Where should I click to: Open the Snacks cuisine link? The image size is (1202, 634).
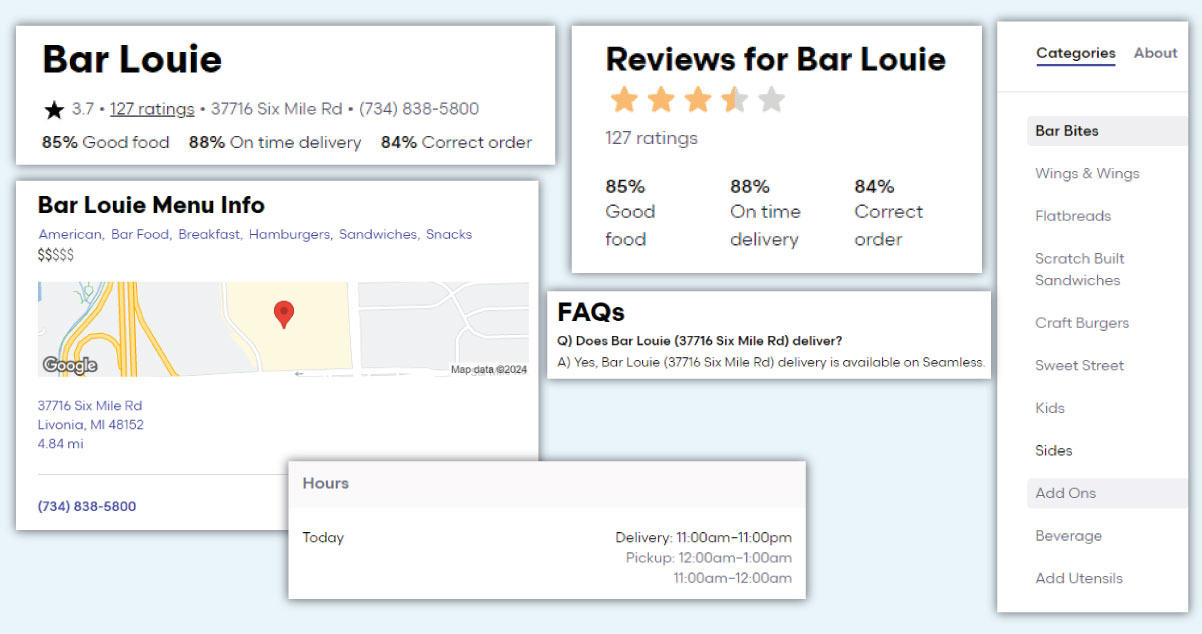[x=449, y=234]
